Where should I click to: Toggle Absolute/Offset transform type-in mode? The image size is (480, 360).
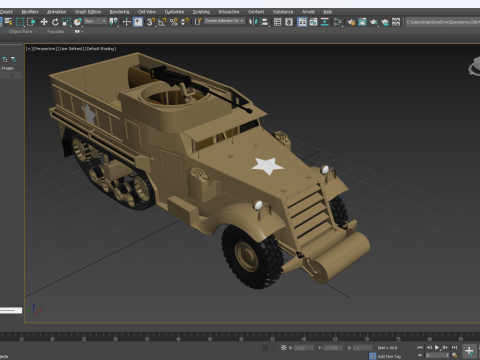283,347
